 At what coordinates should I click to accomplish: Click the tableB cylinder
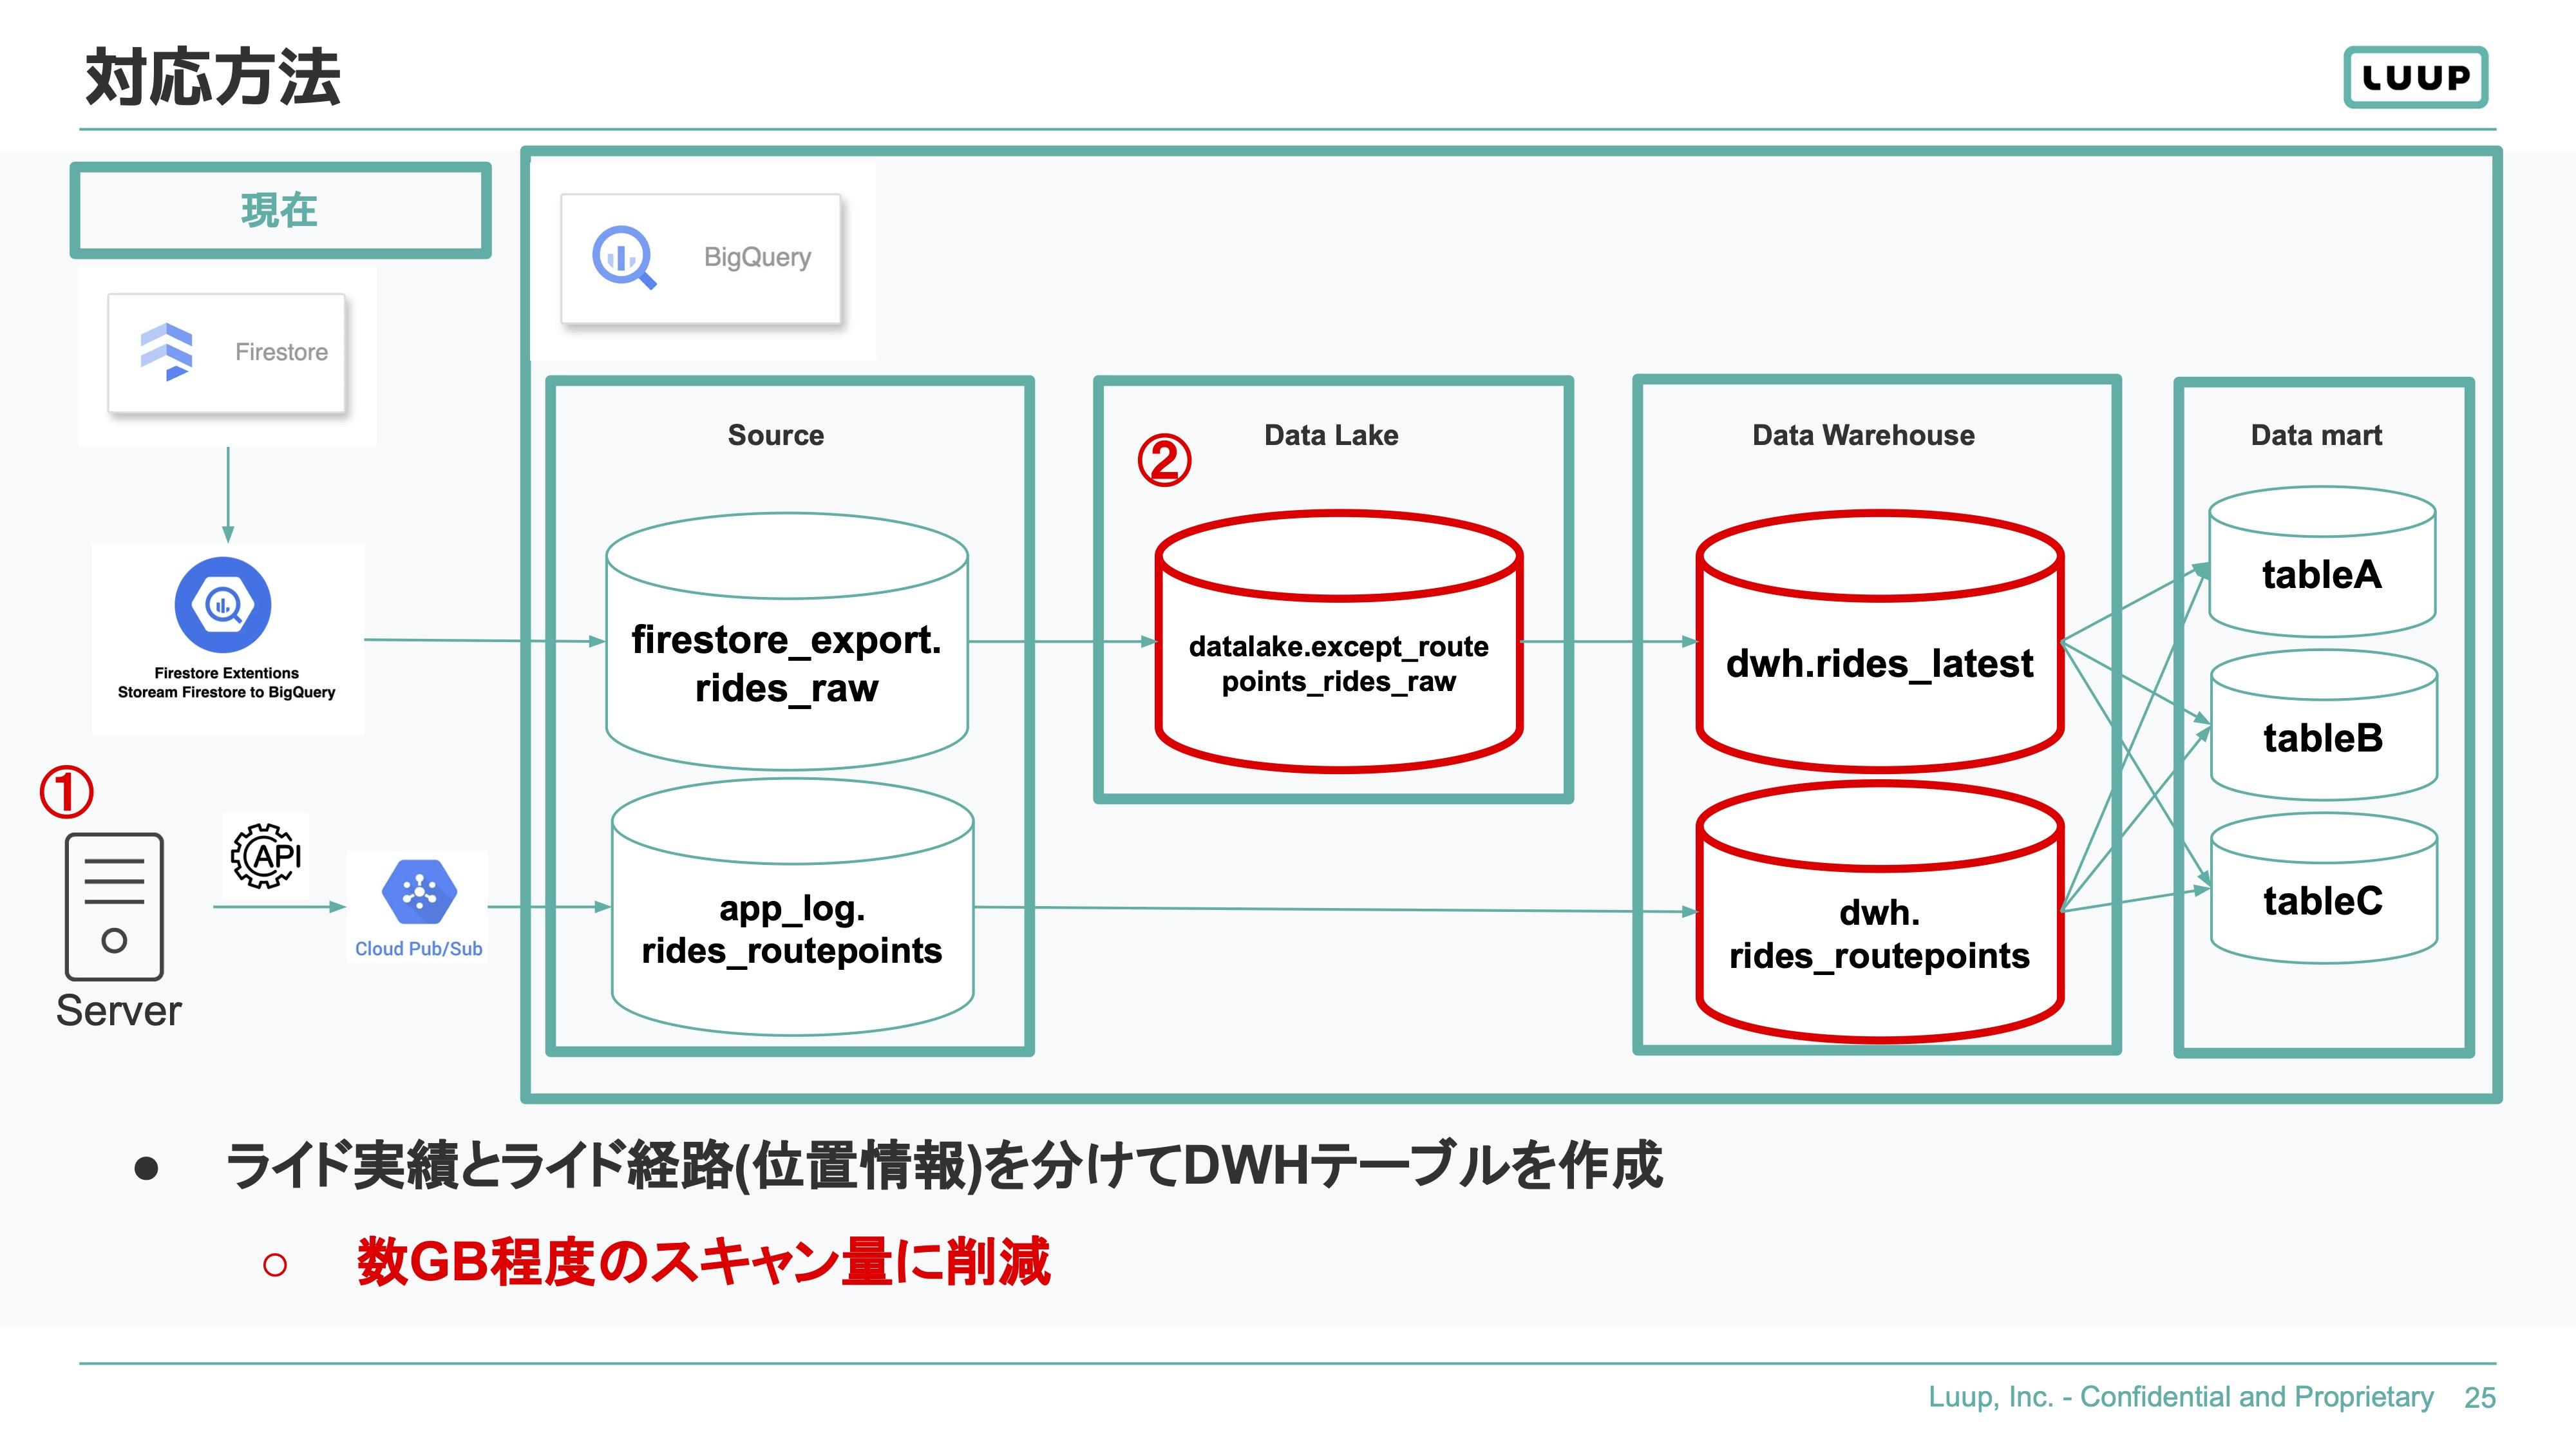point(2324,725)
